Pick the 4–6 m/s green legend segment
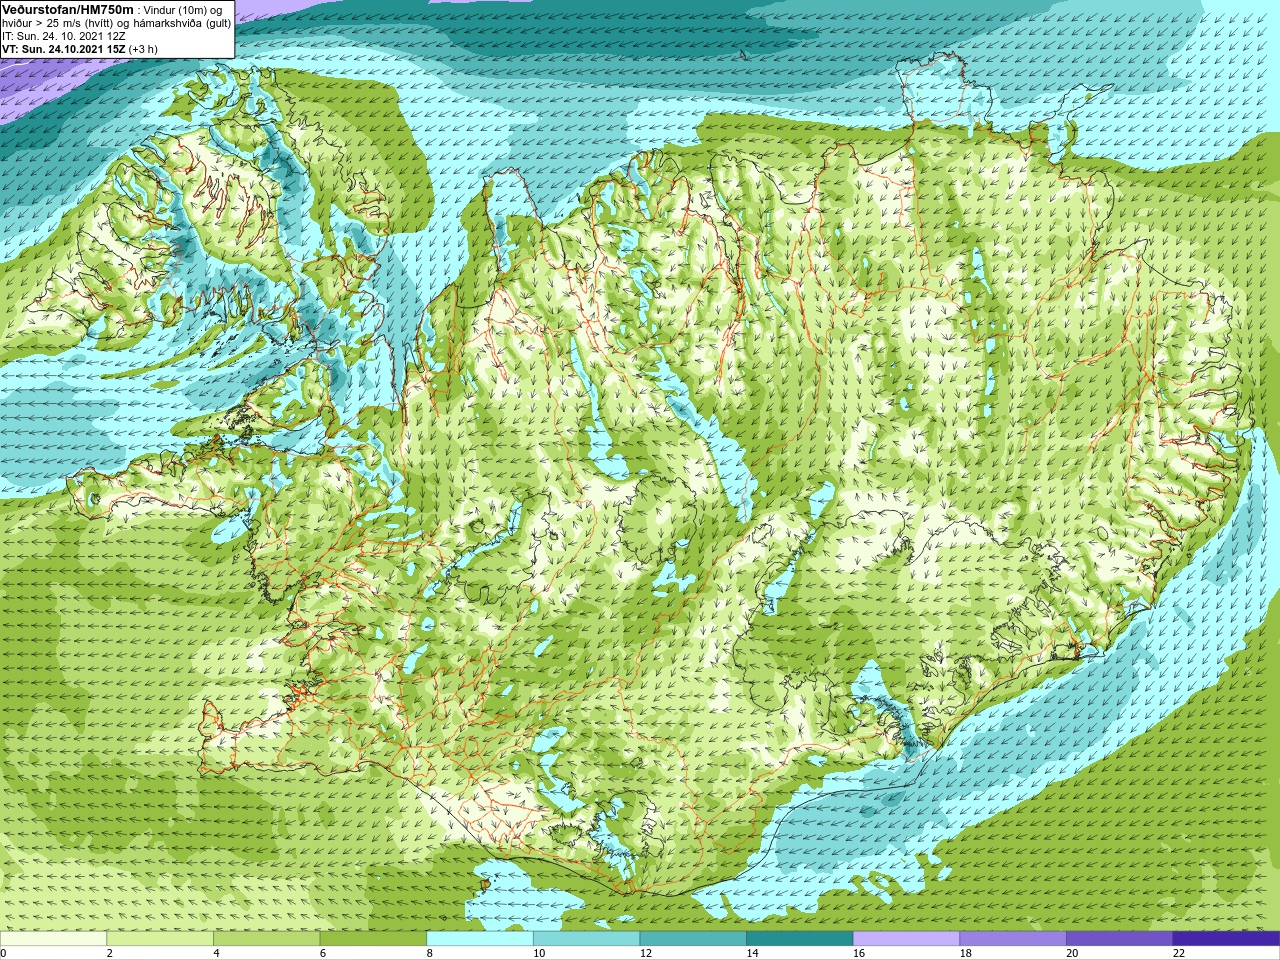The width and height of the screenshot is (1280, 960). pyautogui.click(x=266, y=939)
